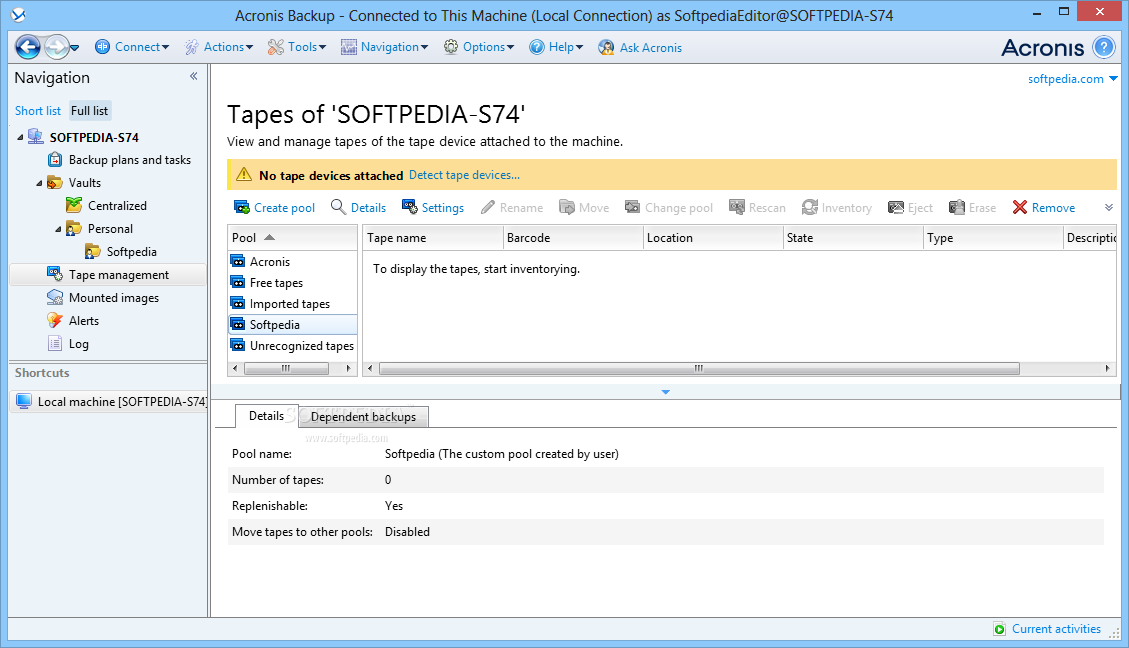Select the Acronis pool
Viewport: 1129px width, 648px height.
click(x=292, y=262)
